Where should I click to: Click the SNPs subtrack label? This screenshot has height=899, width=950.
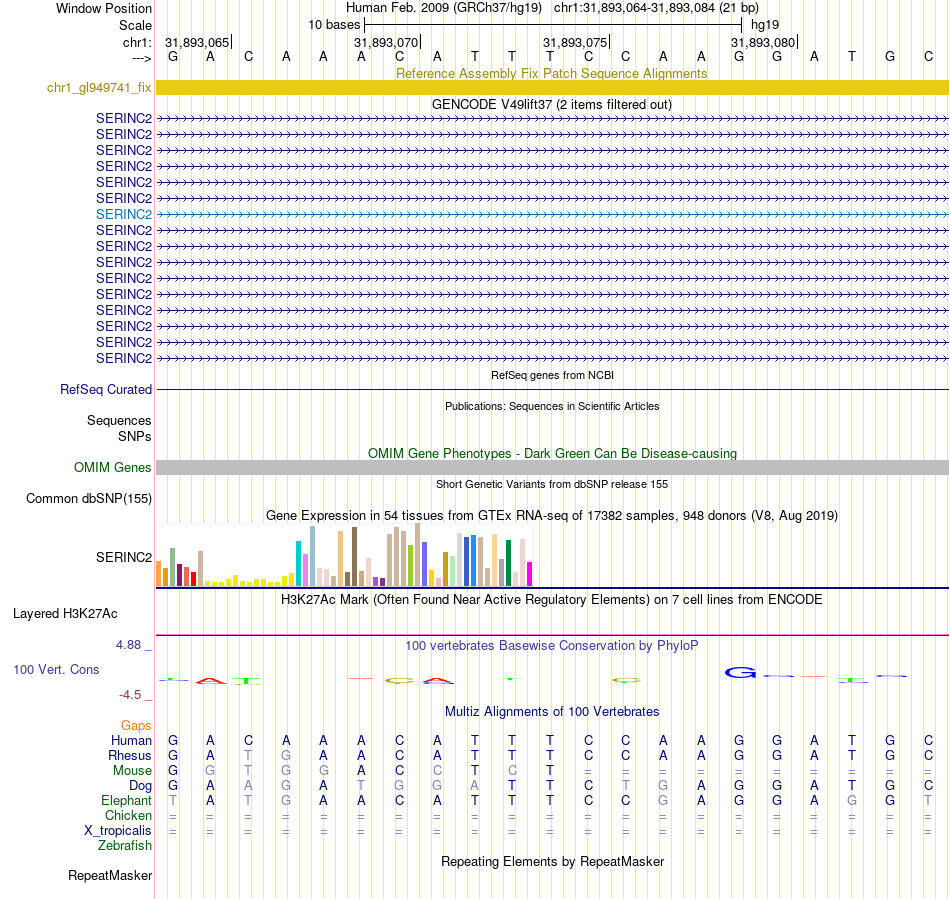[135, 436]
